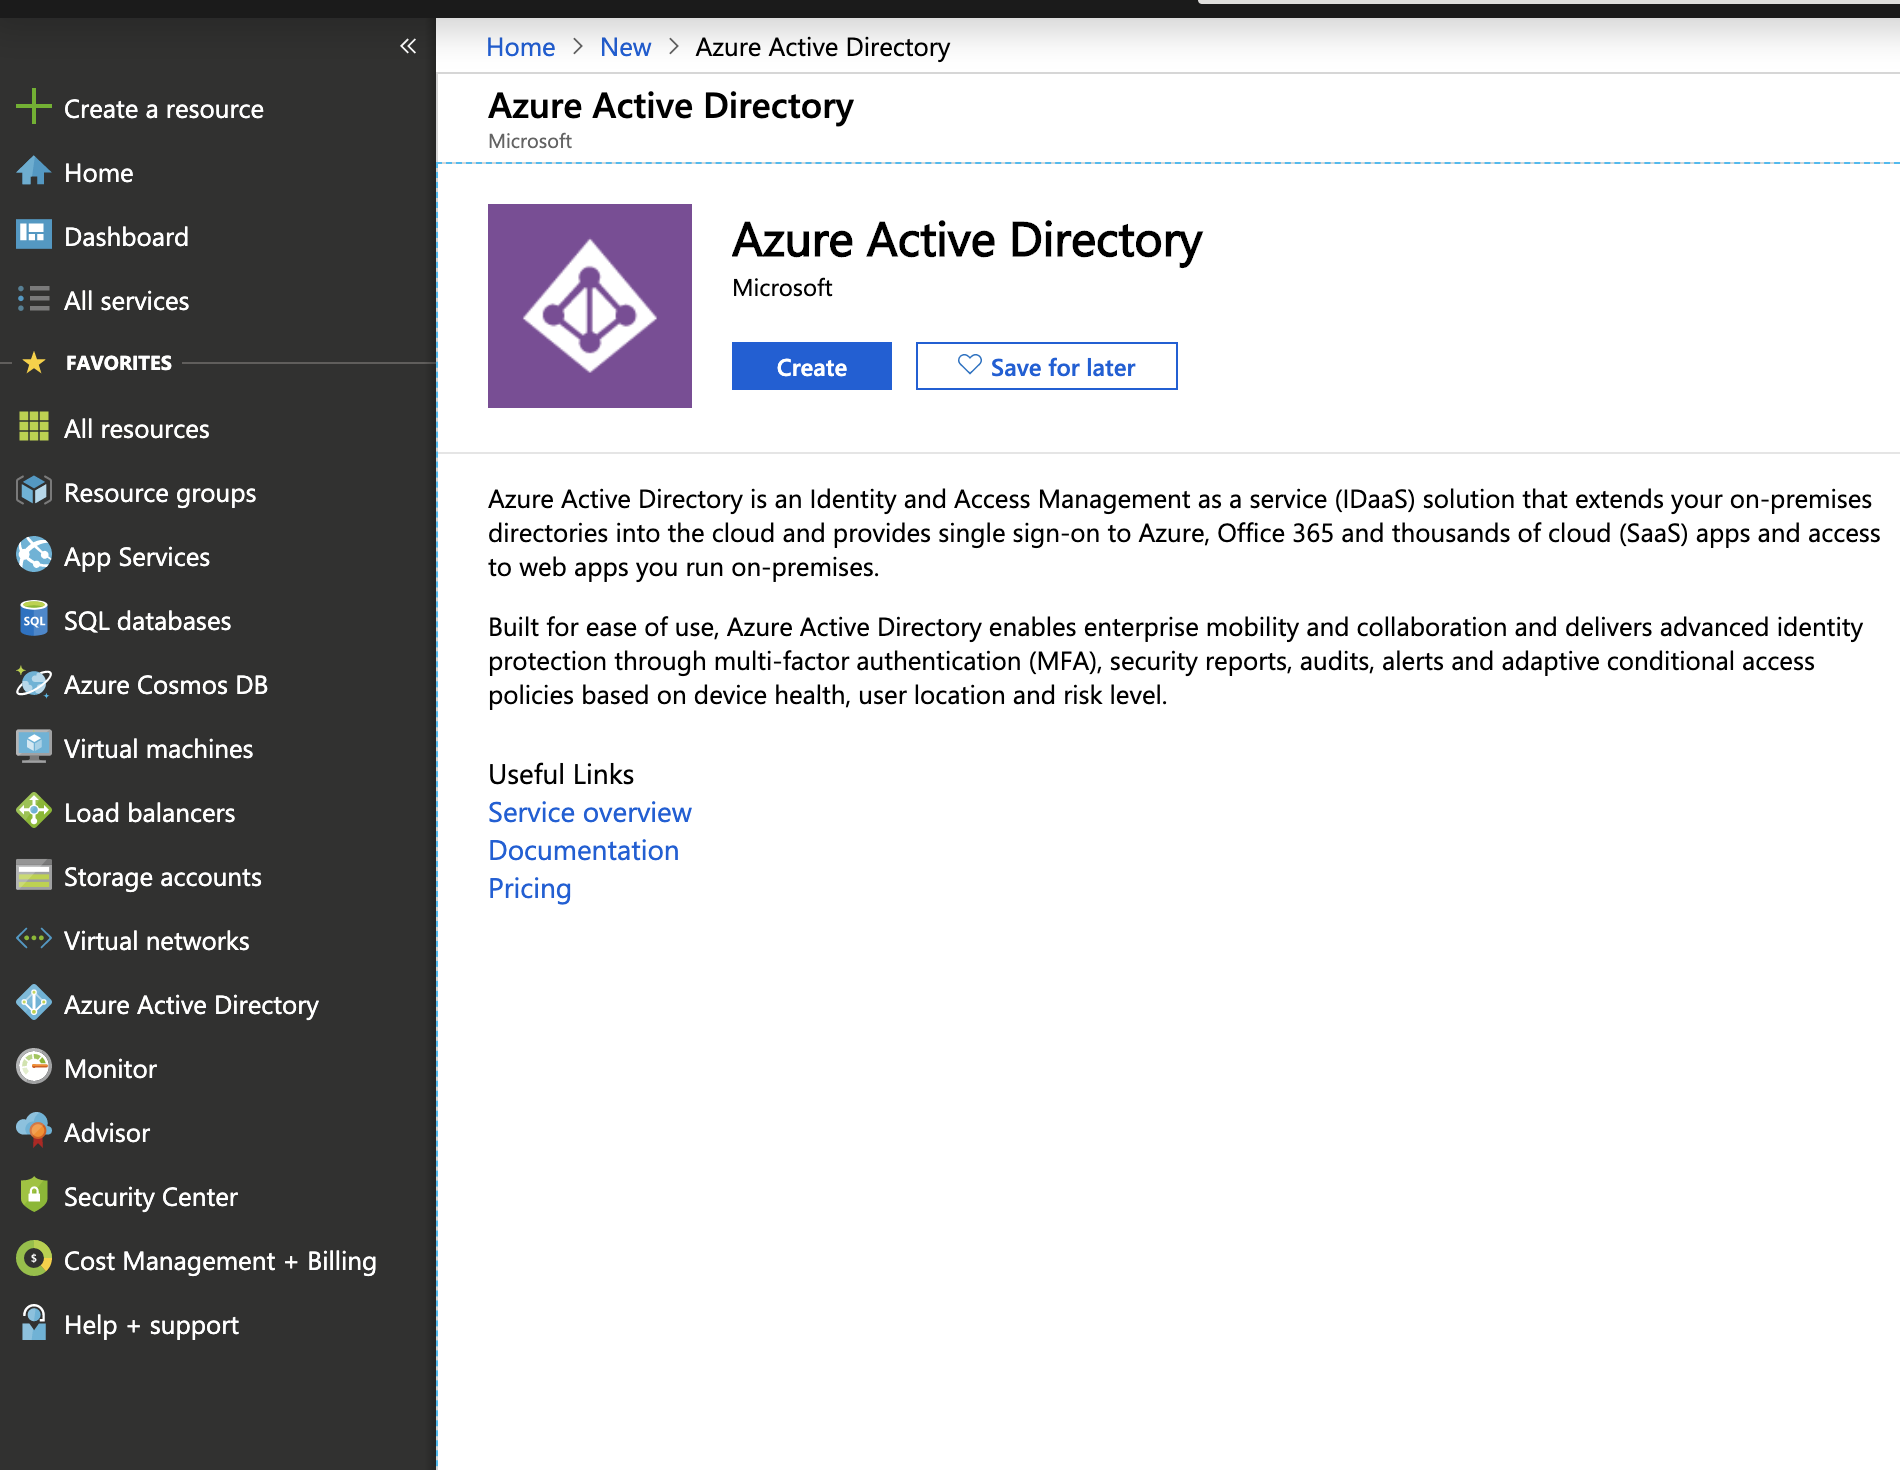
Task: Open Advisor label in sidebar
Action: (107, 1133)
